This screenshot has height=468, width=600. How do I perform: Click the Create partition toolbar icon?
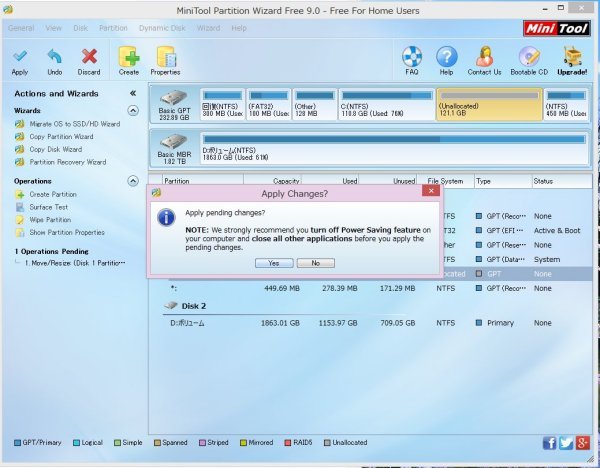pyautogui.click(x=129, y=57)
